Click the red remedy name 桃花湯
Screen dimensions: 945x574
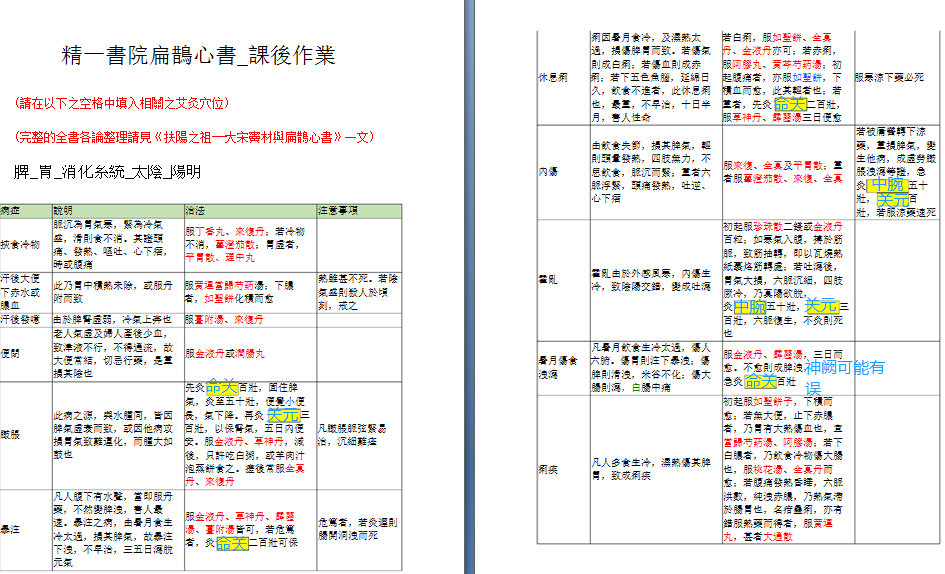click(x=768, y=469)
